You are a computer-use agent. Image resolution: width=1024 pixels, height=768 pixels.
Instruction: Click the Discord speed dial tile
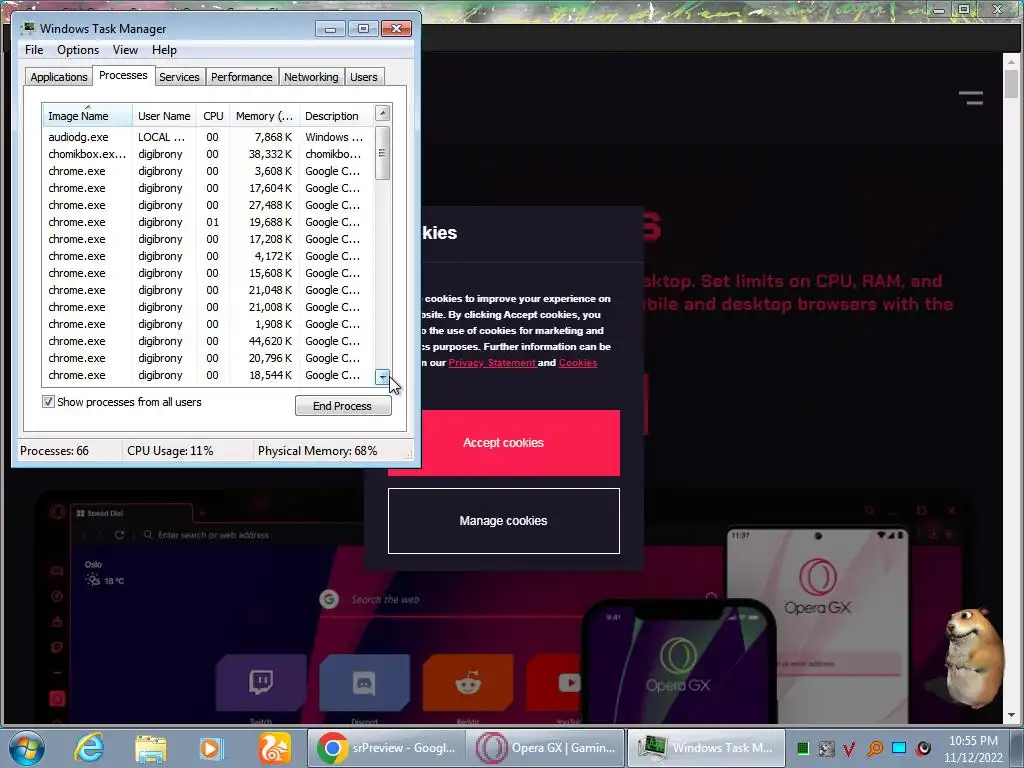point(364,683)
